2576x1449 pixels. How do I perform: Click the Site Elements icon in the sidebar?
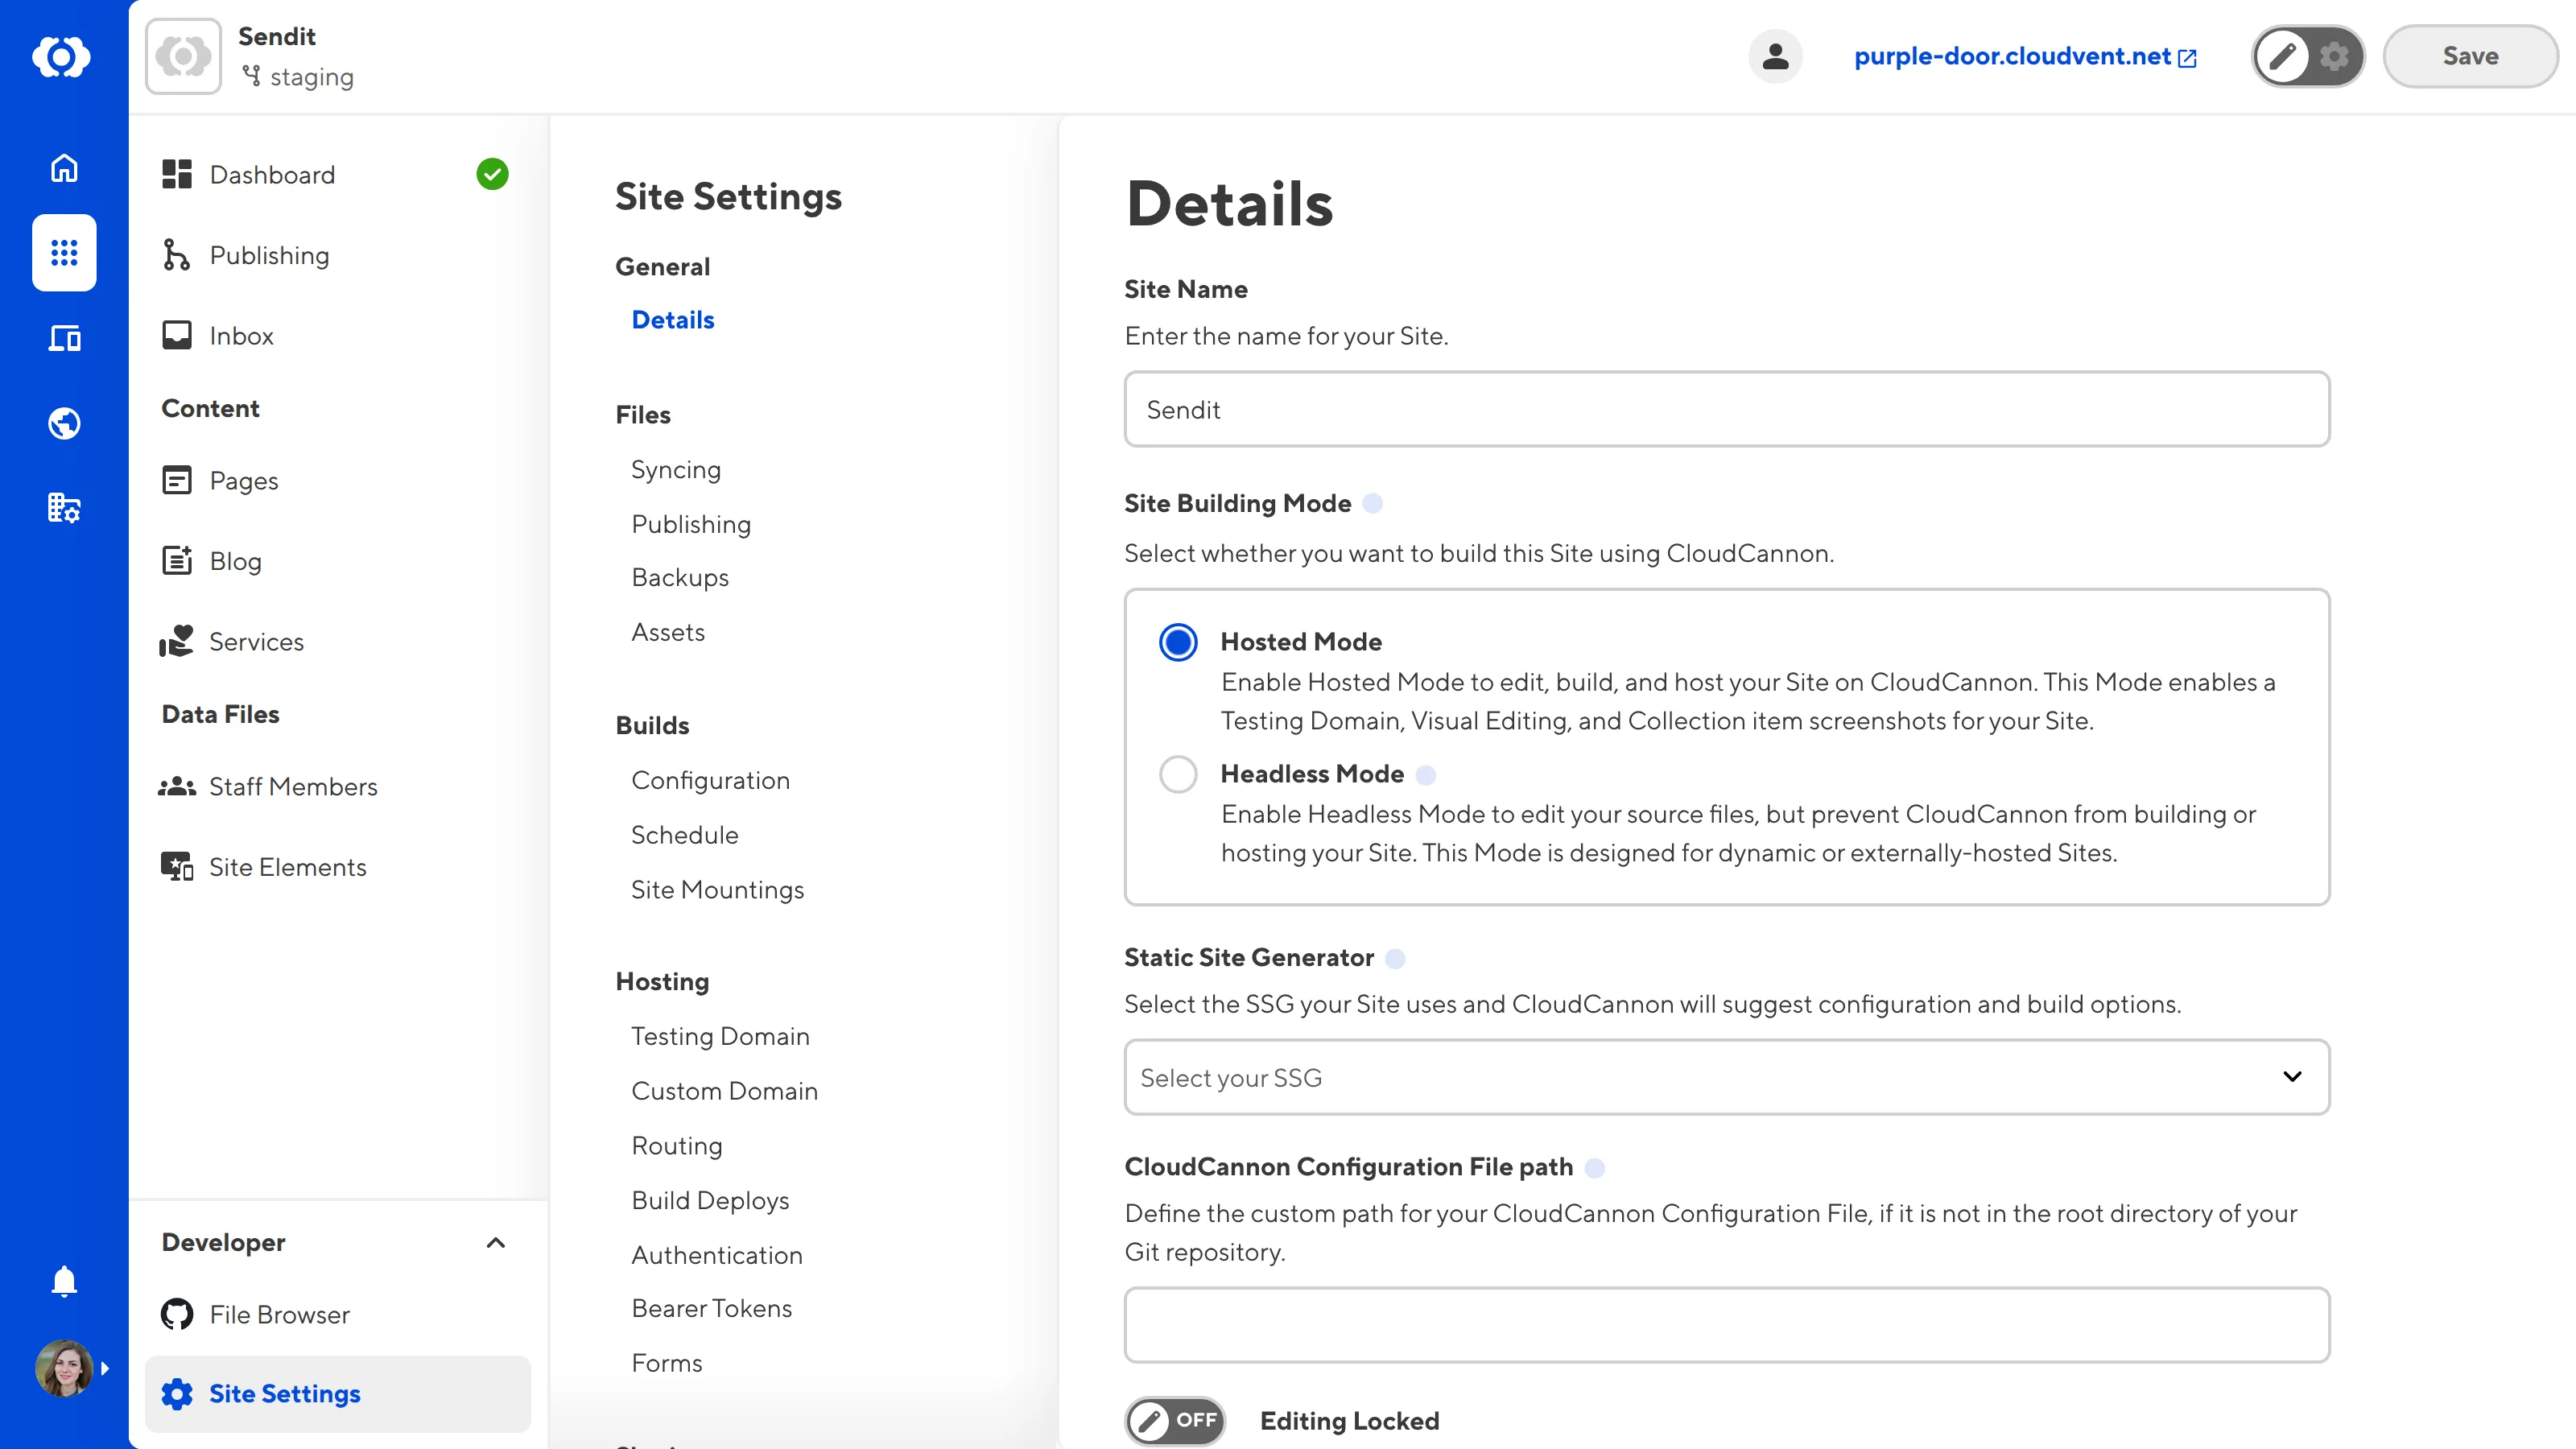click(177, 867)
